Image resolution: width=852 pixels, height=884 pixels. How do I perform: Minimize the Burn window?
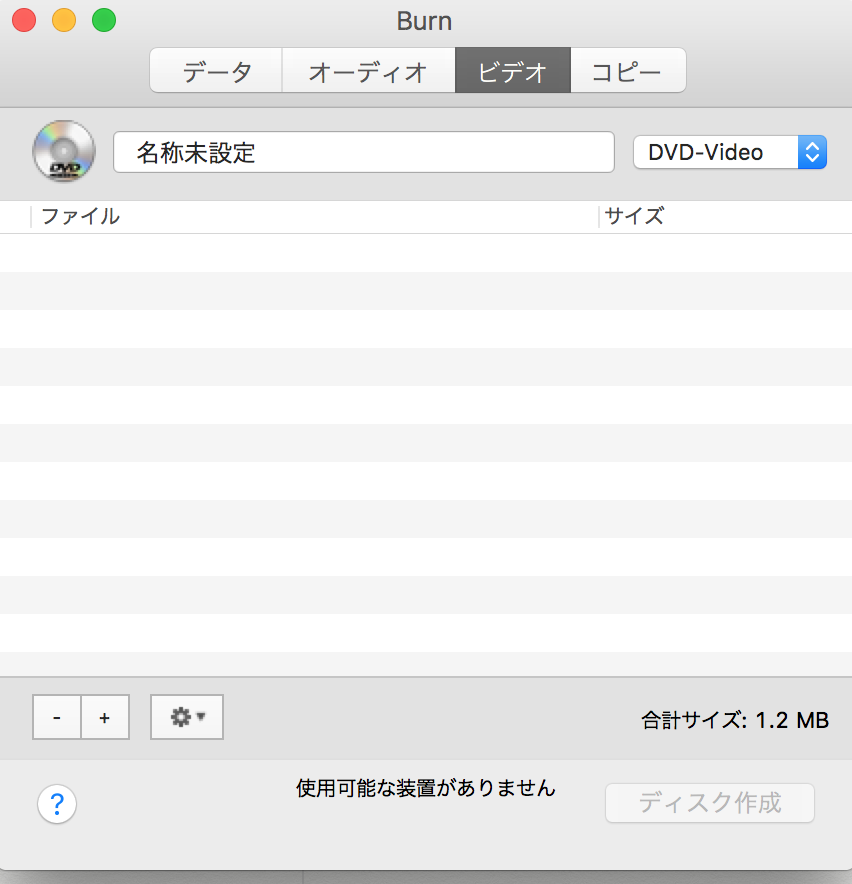click(x=64, y=20)
